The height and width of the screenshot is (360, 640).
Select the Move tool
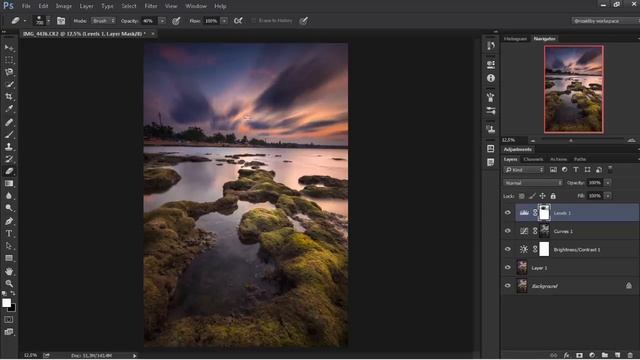tap(9, 48)
